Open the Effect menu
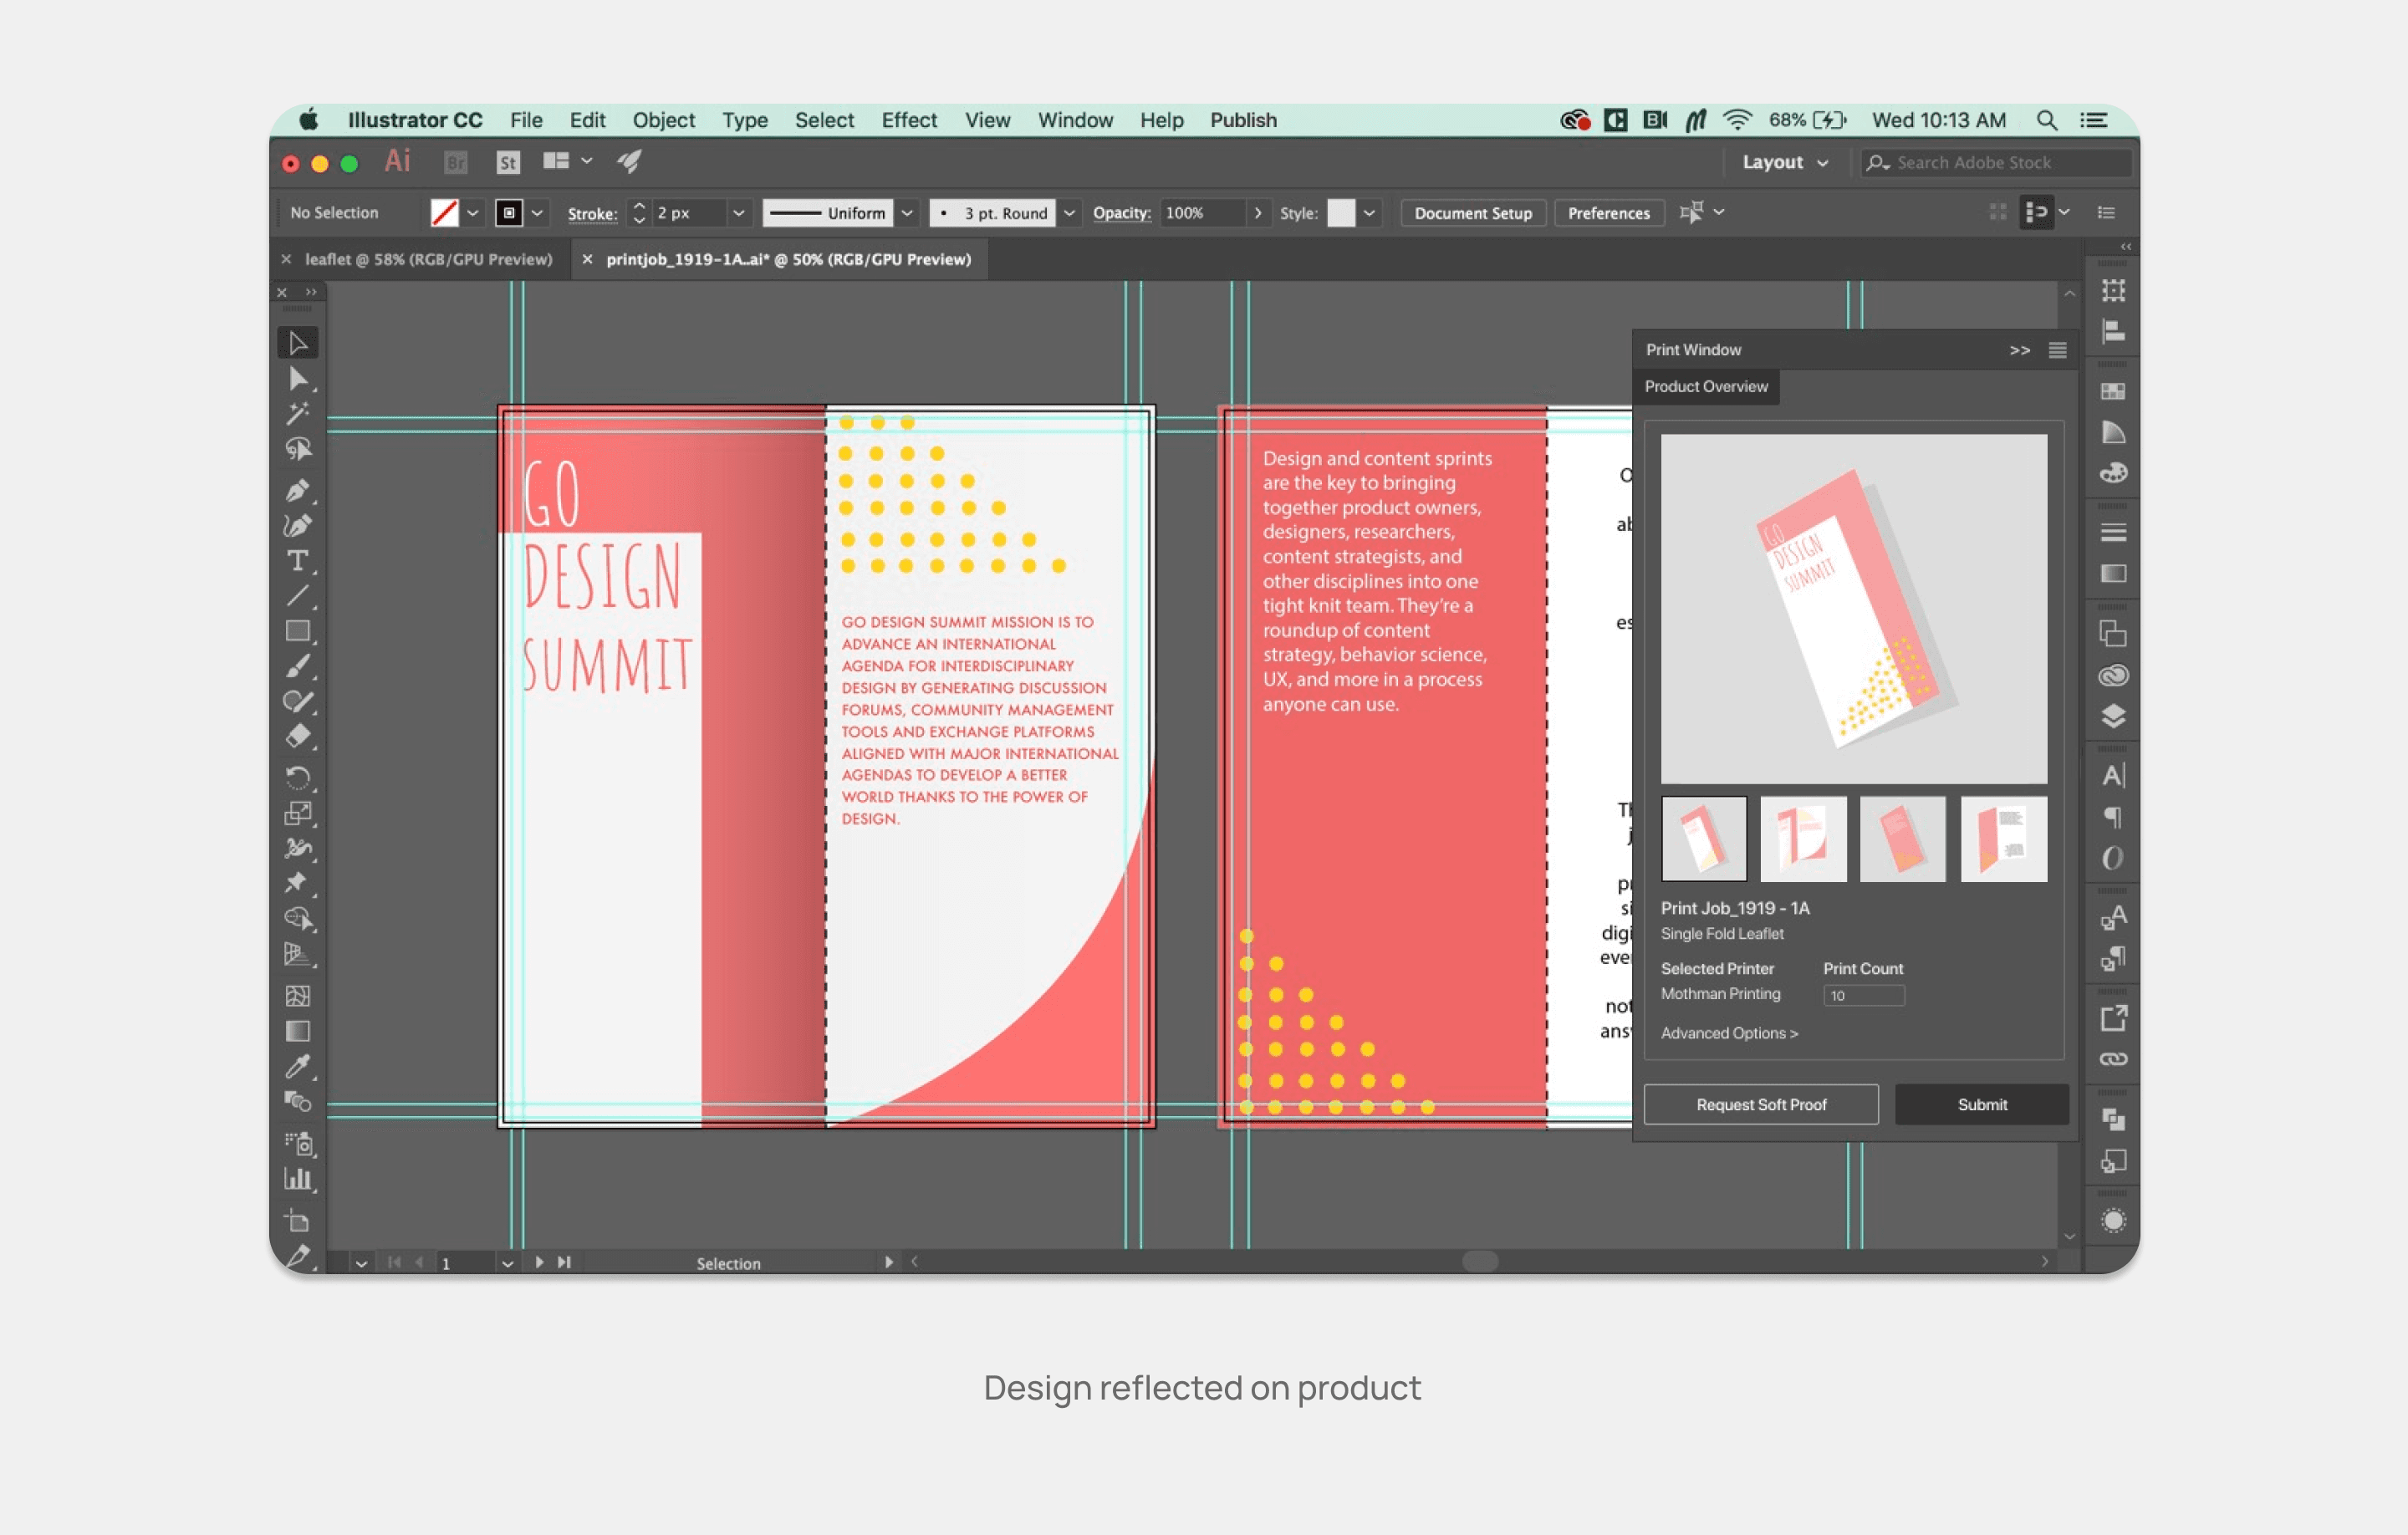Image resolution: width=2408 pixels, height=1535 pixels. pos(909,120)
